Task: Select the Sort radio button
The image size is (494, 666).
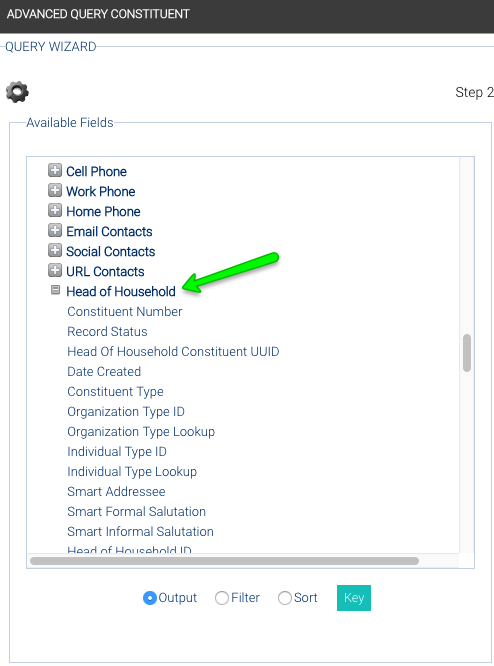Action: (x=285, y=598)
